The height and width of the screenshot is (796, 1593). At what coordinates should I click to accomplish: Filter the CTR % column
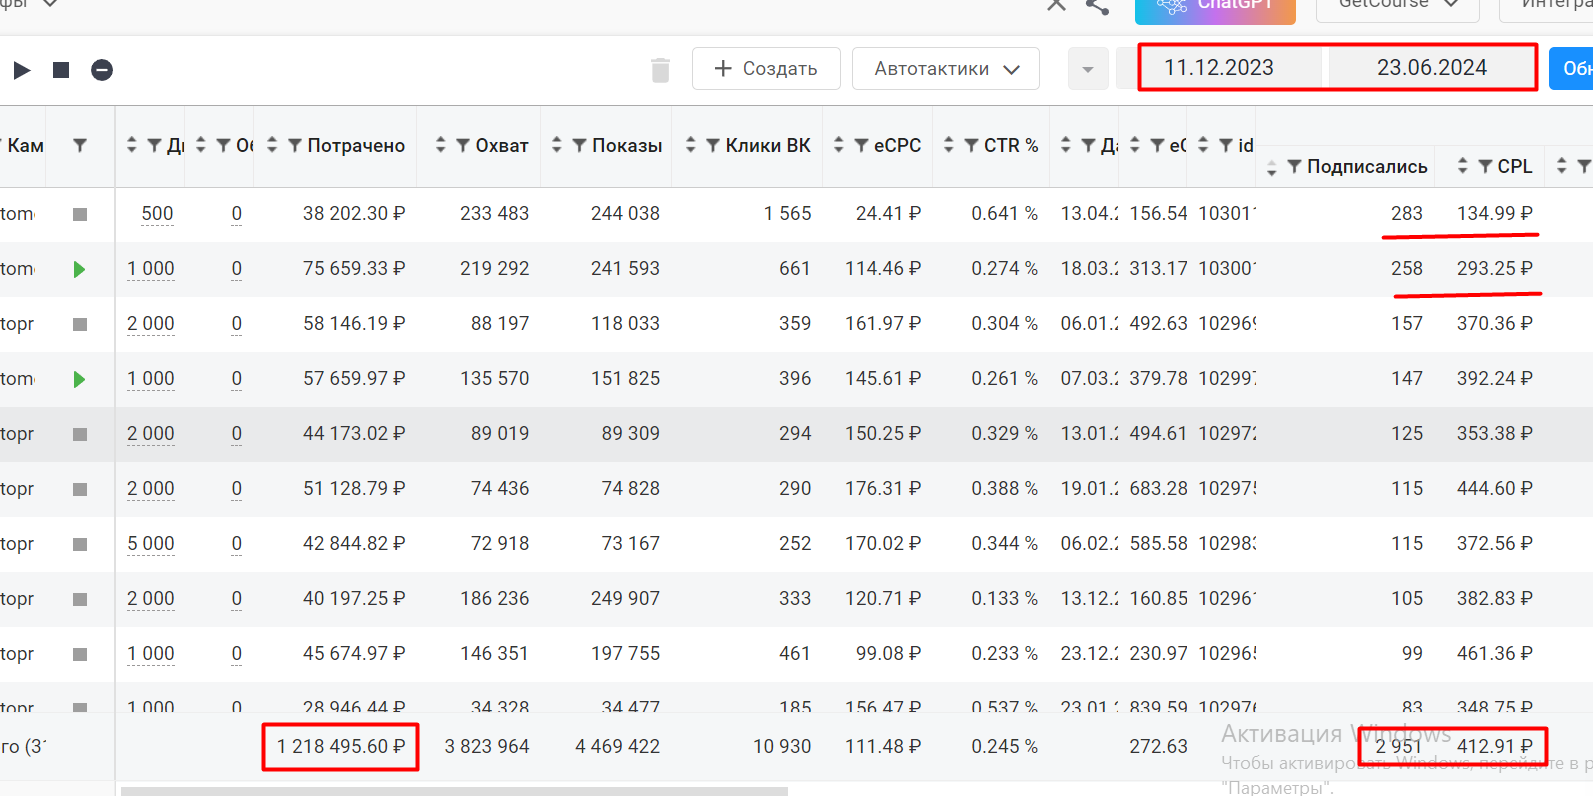[971, 146]
